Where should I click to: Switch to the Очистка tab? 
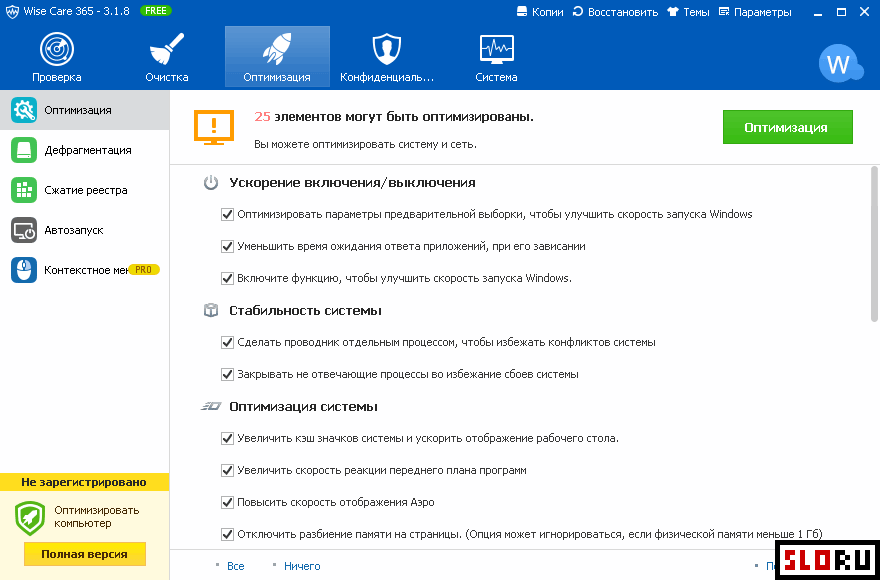point(167,57)
